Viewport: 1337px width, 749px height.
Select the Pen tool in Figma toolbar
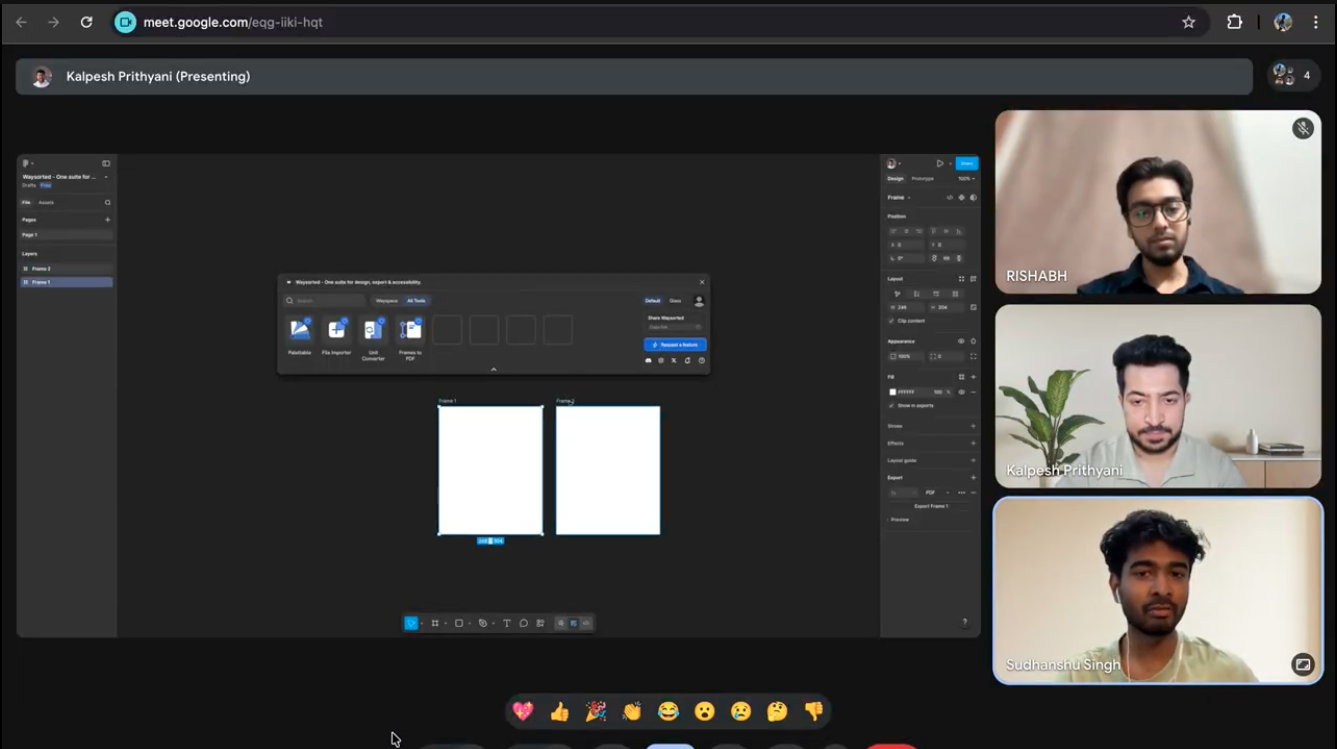click(483, 623)
